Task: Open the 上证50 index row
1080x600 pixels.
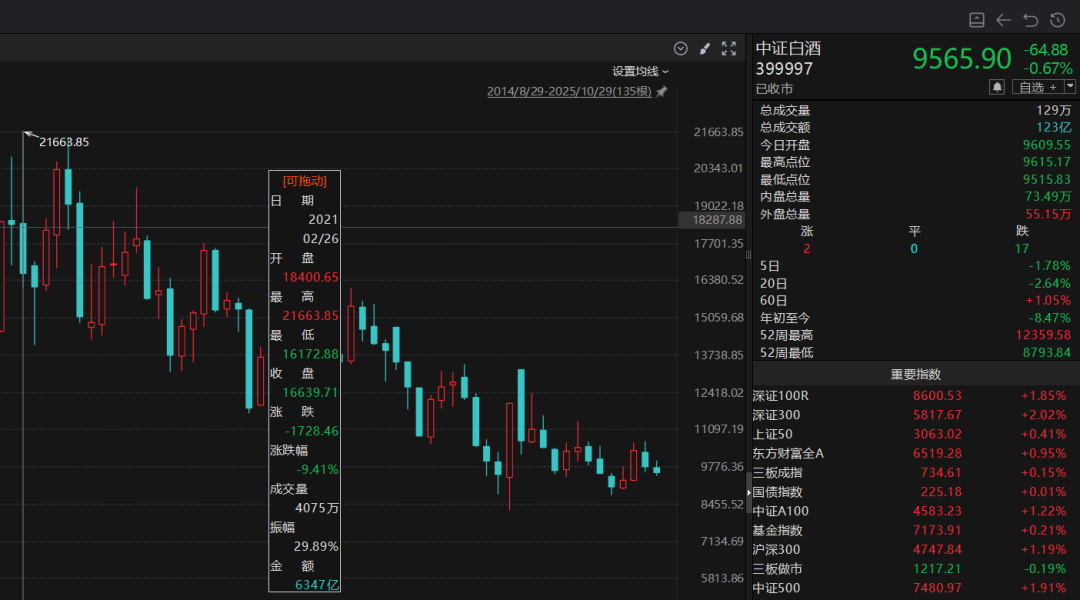Action: 915,435
